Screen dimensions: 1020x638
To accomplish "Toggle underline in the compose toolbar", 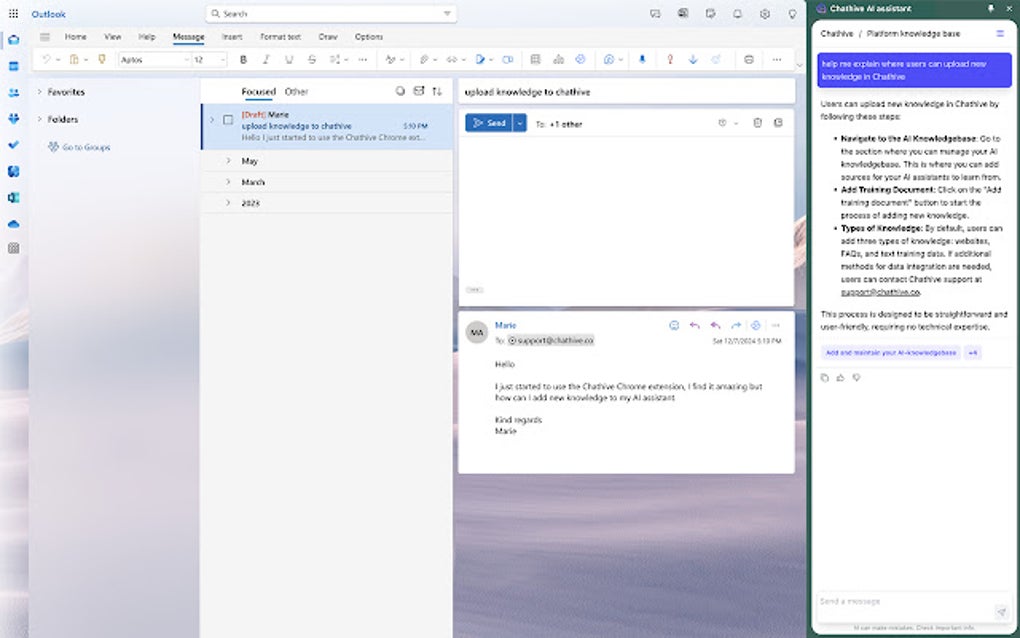I will click(x=288, y=60).
